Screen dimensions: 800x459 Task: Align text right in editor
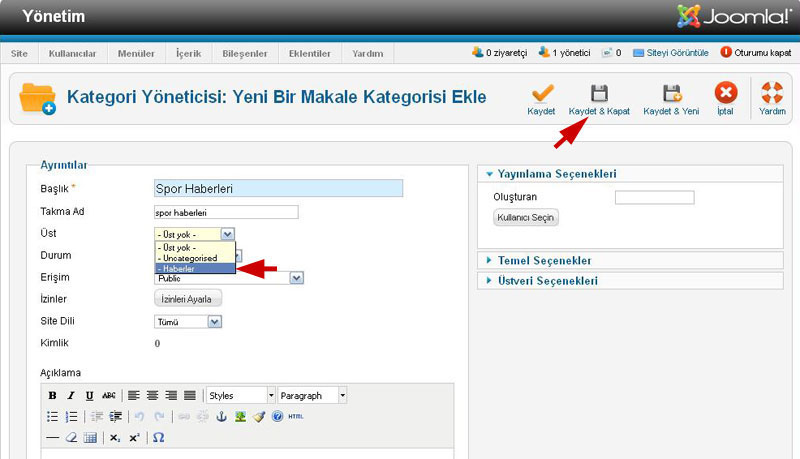coord(171,395)
